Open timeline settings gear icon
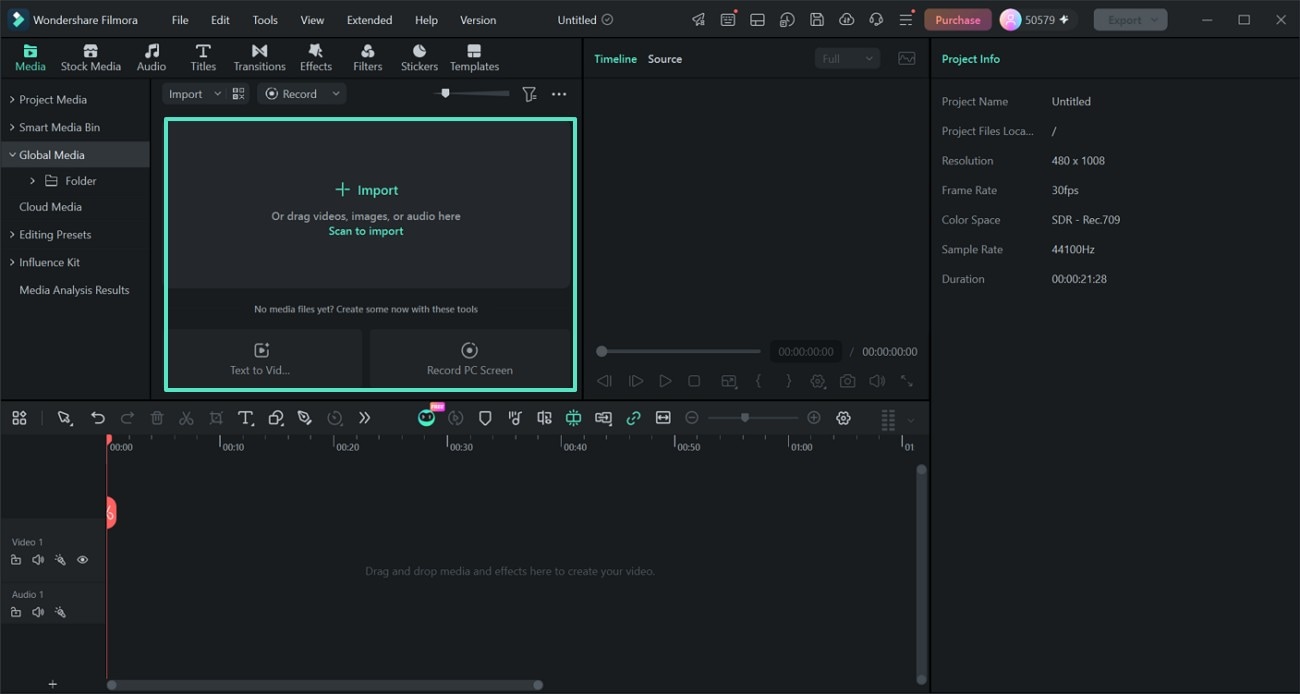Viewport: 1300px width, 694px height. point(843,418)
